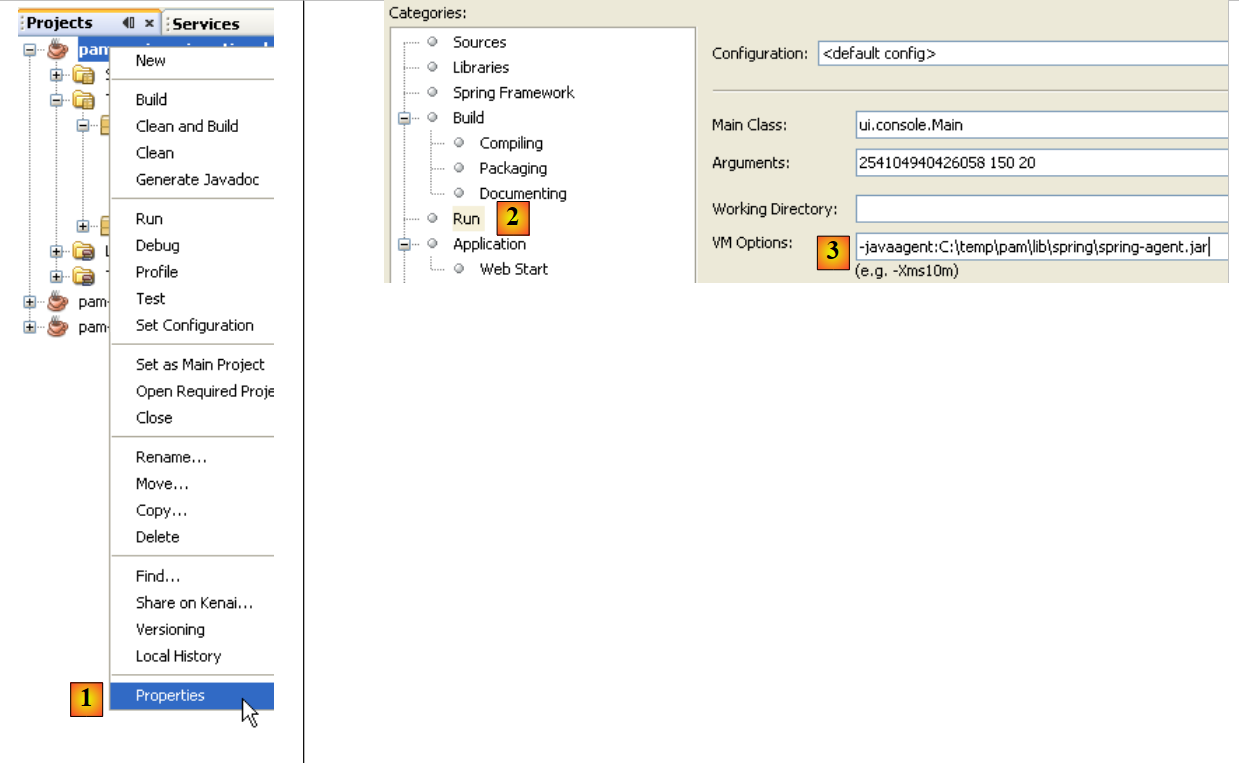Choose Properties from the context menu

pyautogui.click(x=170, y=696)
